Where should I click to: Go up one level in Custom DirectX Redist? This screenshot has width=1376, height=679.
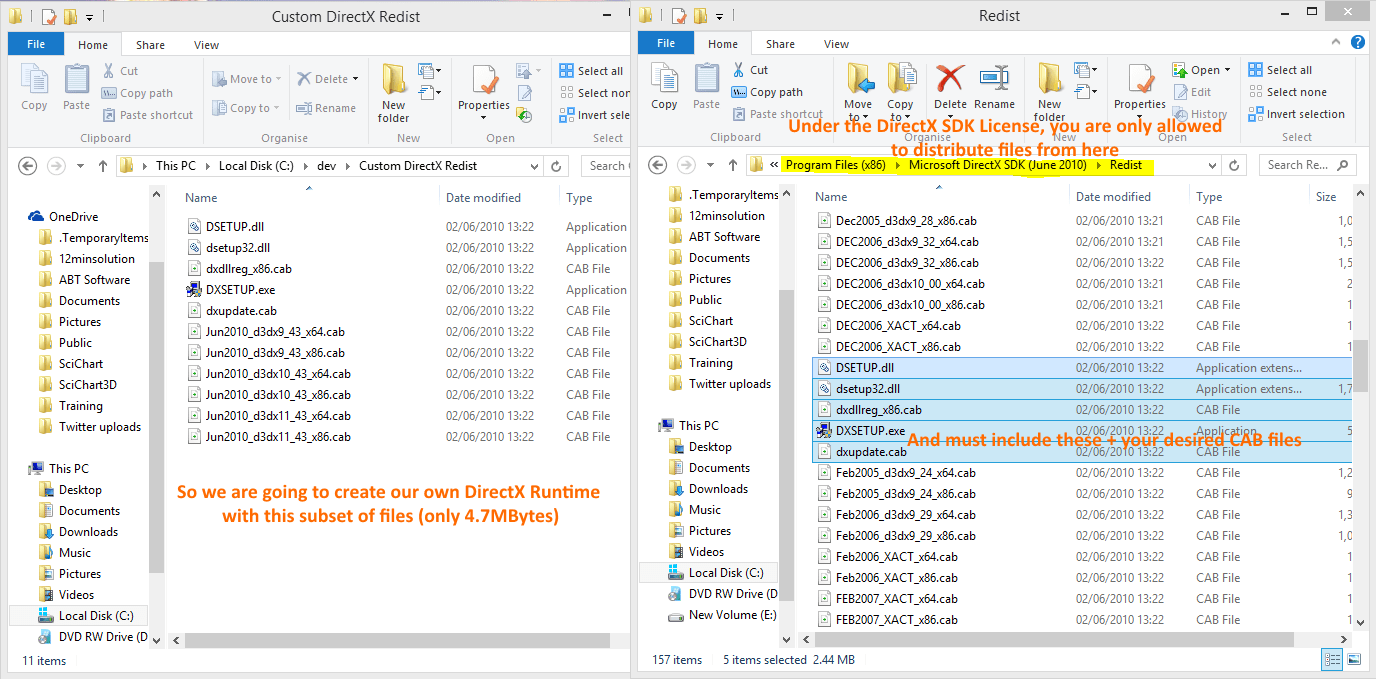pos(102,166)
